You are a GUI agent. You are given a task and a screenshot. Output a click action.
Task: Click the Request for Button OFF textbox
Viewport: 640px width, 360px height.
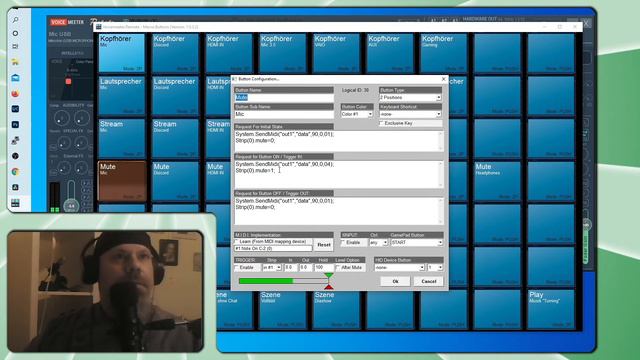click(x=338, y=211)
